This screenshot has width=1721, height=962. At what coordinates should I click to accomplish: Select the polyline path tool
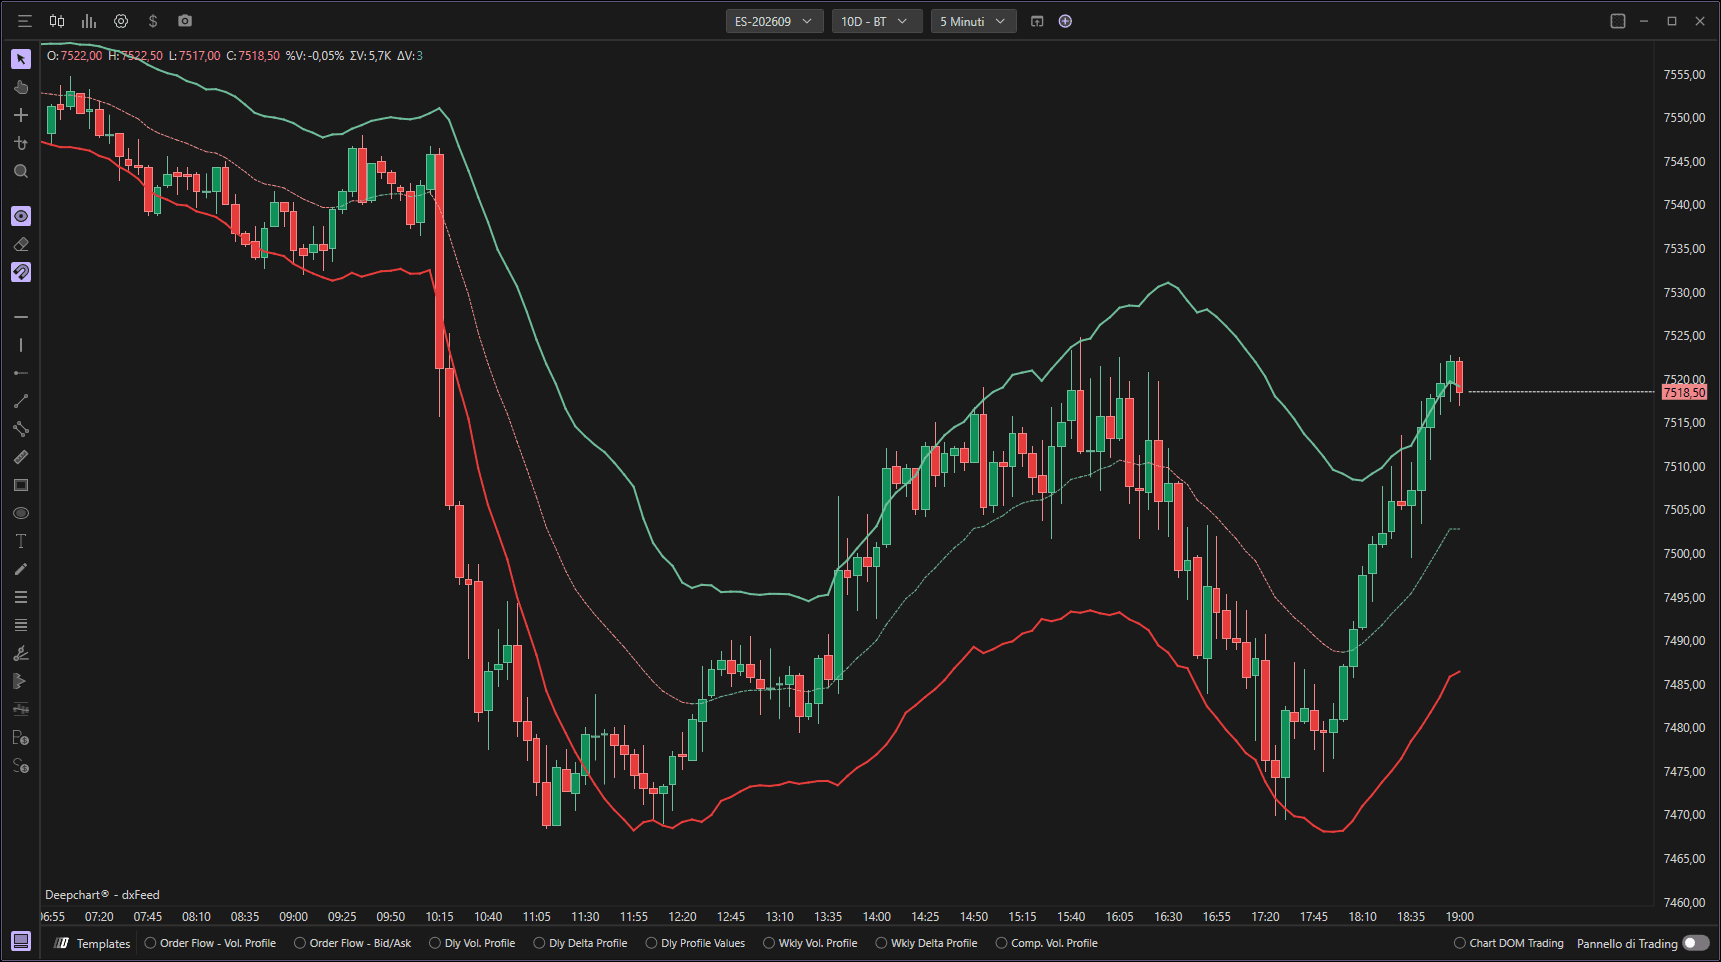click(21, 429)
